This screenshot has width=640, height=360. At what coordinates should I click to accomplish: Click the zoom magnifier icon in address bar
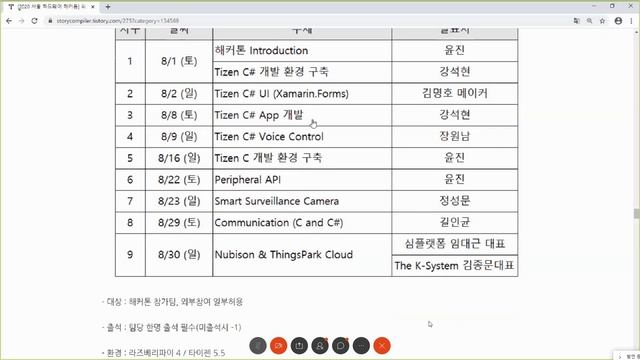[x=589, y=21]
